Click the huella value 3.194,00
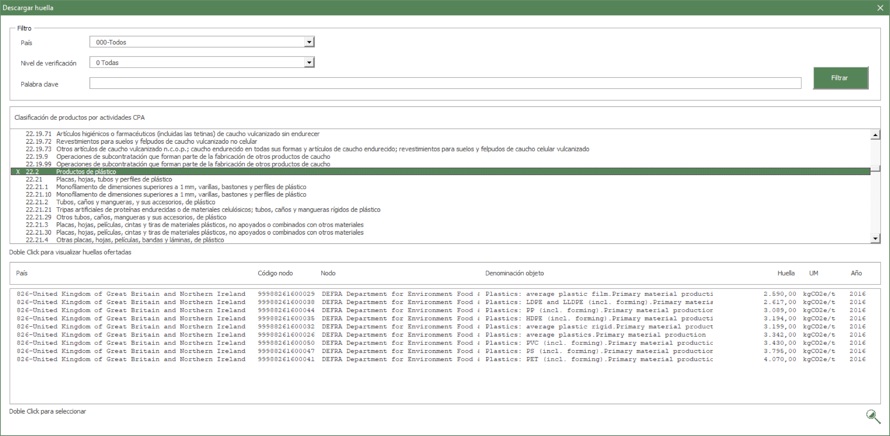The image size is (890, 436). pyautogui.click(x=780, y=319)
